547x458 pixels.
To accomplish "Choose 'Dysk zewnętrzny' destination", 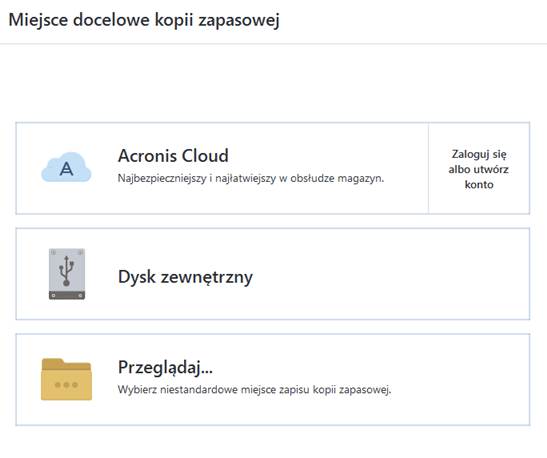I will [x=273, y=274].
